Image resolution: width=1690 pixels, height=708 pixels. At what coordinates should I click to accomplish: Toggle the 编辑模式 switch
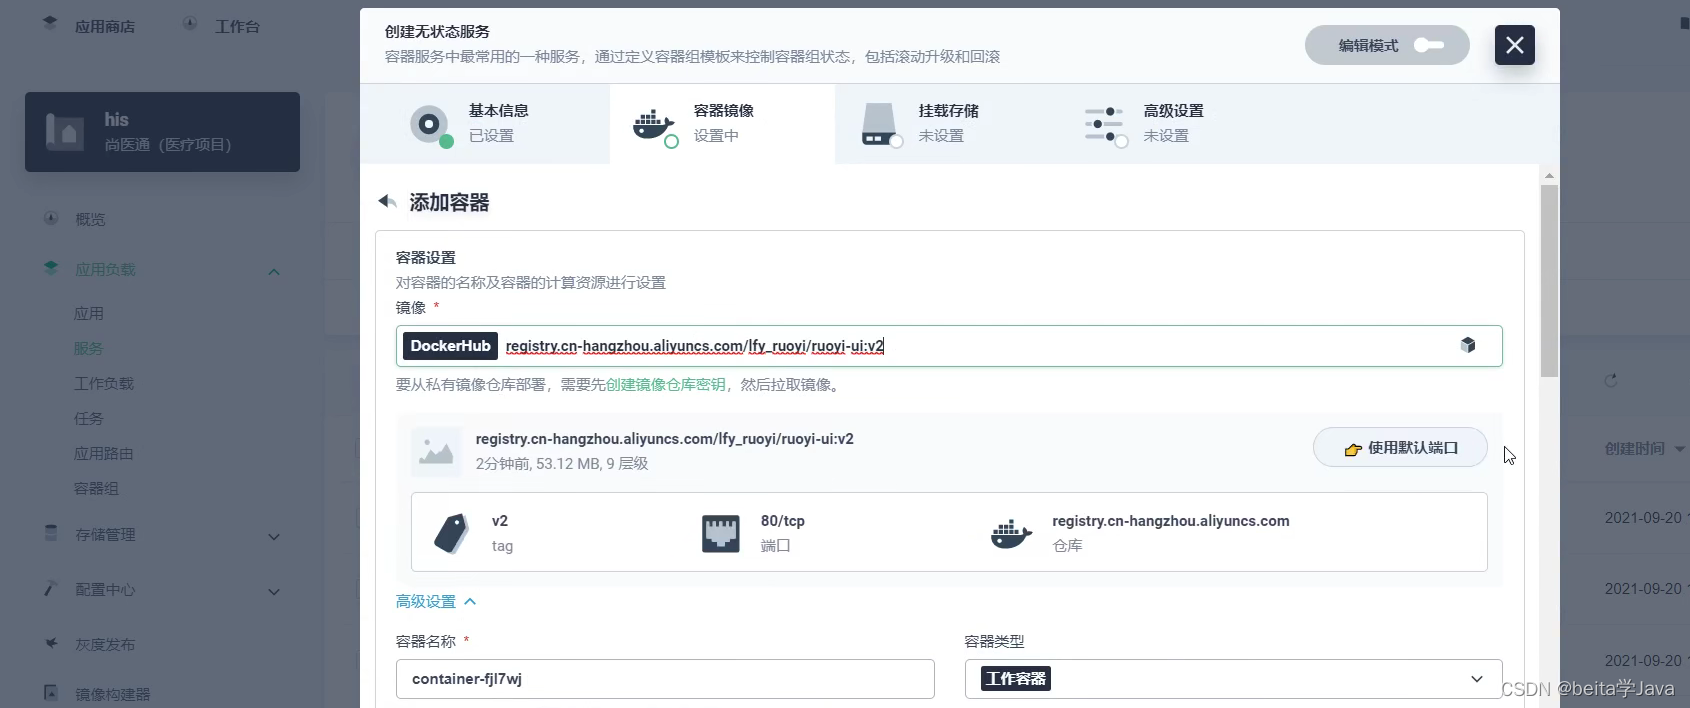[x=1387, y=45]
